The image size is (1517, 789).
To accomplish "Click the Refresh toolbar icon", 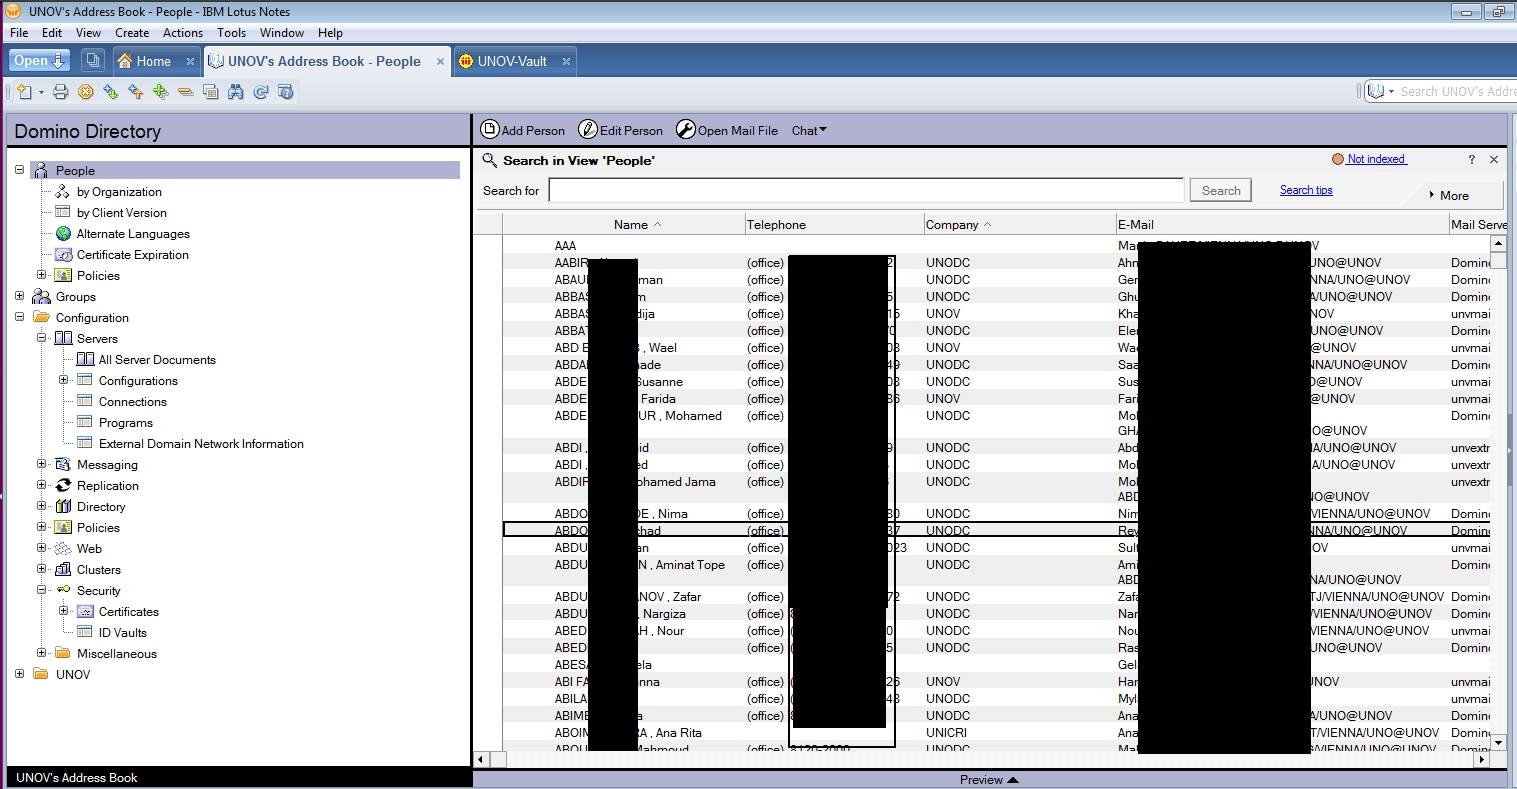I will pos(261,92).
